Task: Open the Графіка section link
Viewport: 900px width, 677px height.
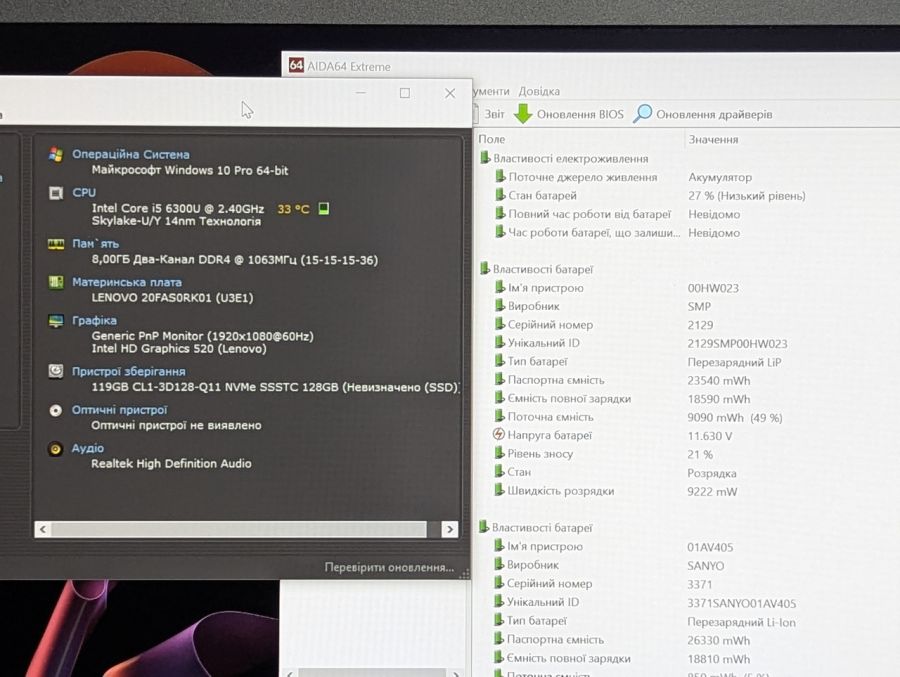Action: pos(94,320)
